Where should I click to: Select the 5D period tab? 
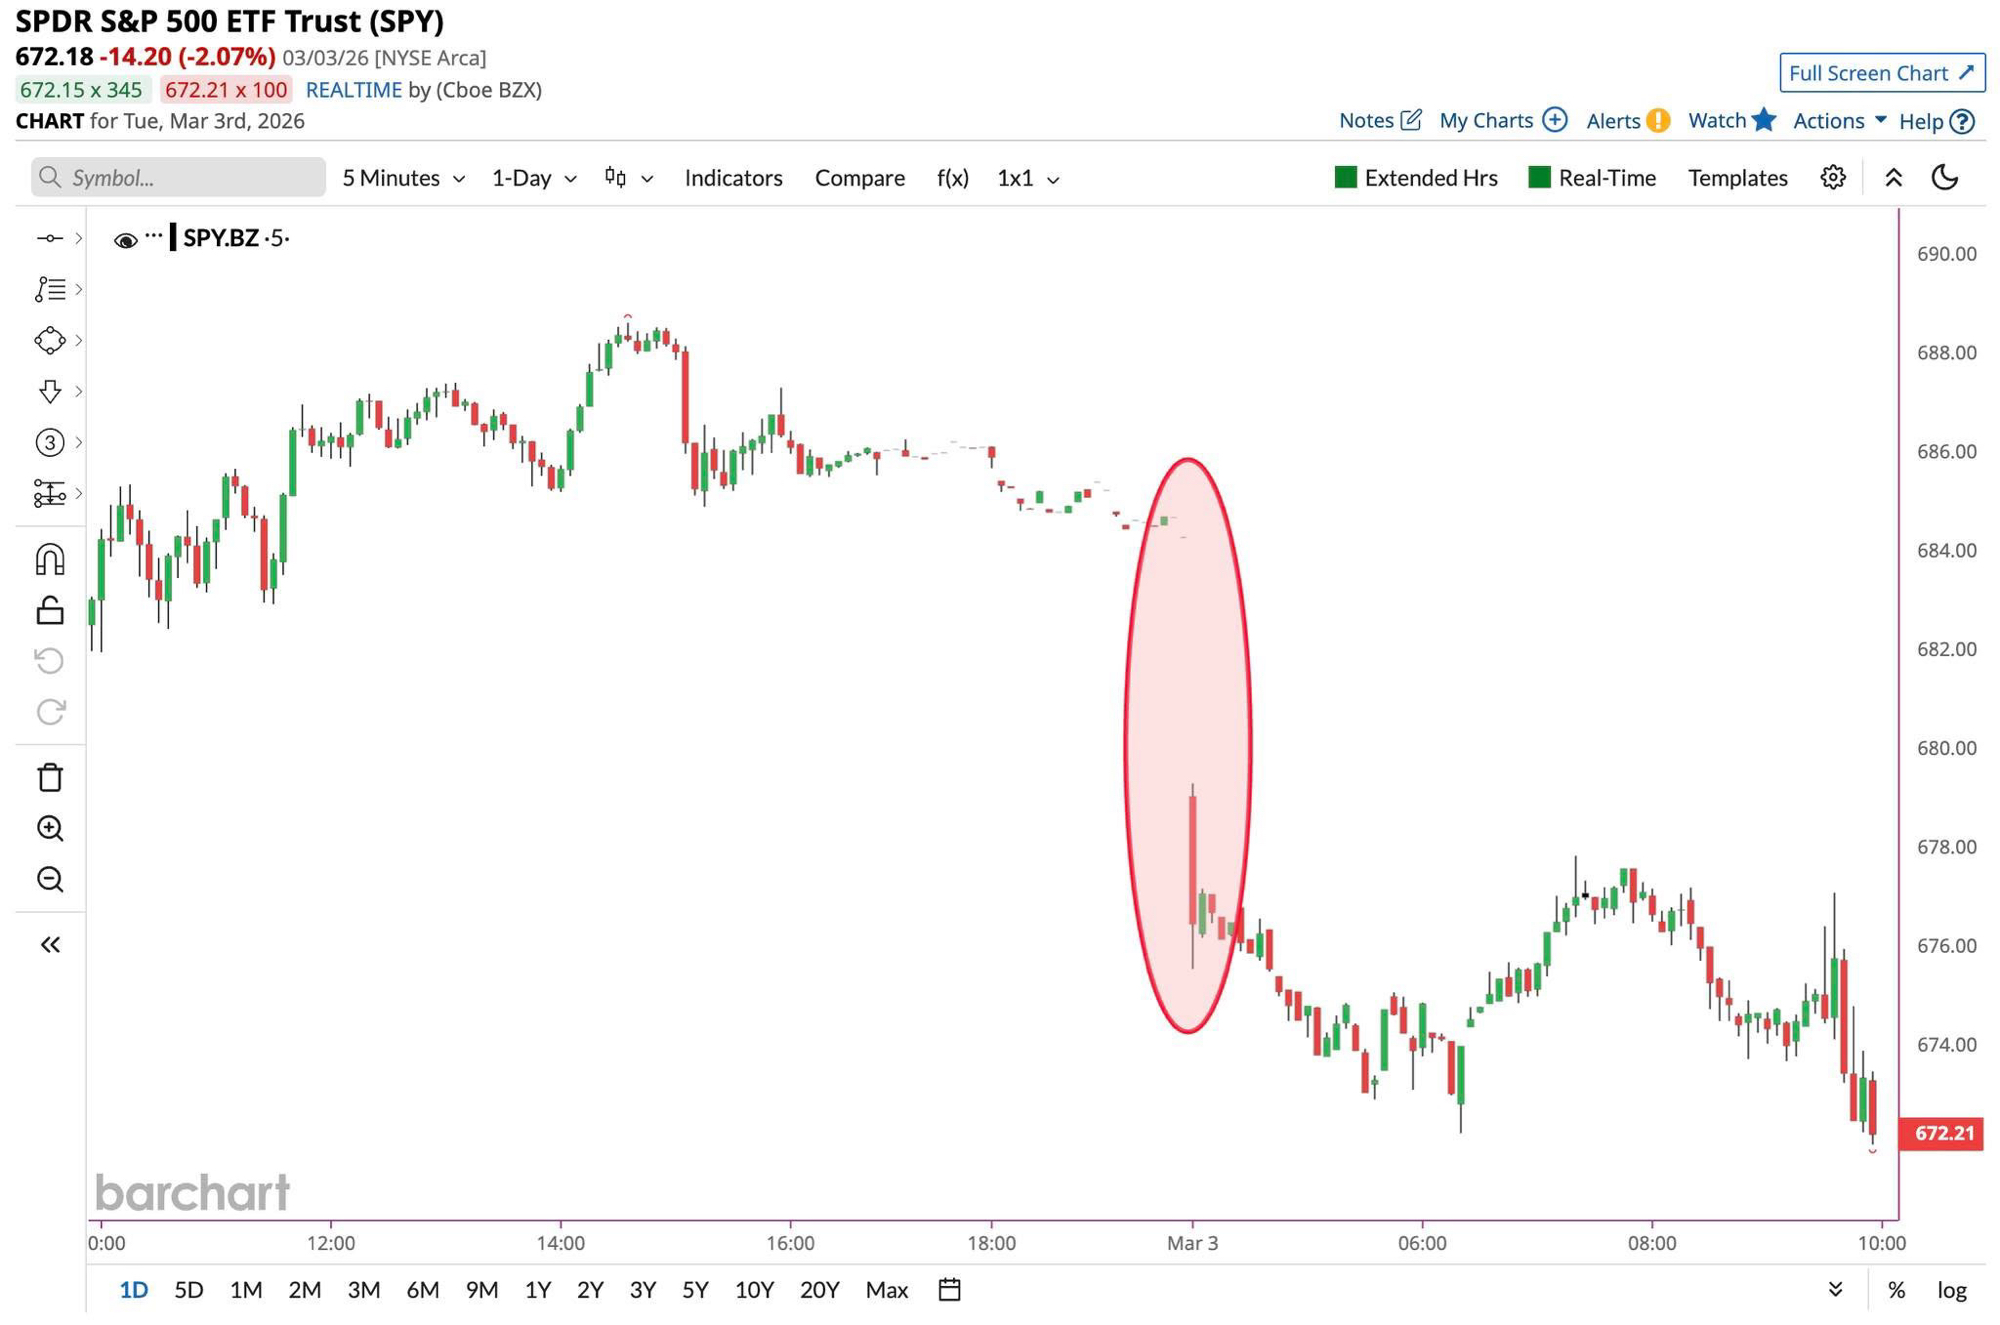click(188, 1289)
